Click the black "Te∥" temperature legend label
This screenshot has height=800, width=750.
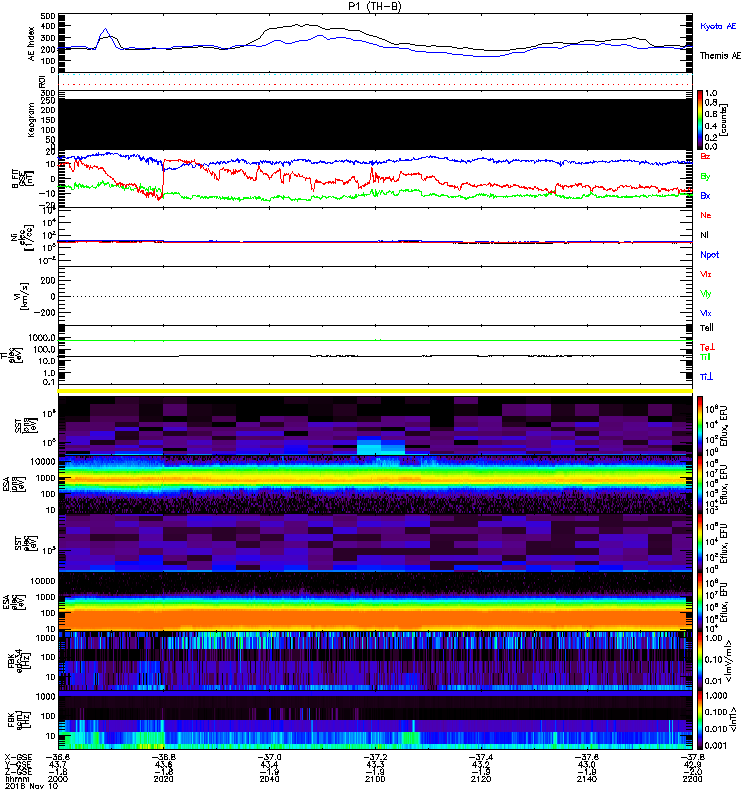click(x=707, y=328)
